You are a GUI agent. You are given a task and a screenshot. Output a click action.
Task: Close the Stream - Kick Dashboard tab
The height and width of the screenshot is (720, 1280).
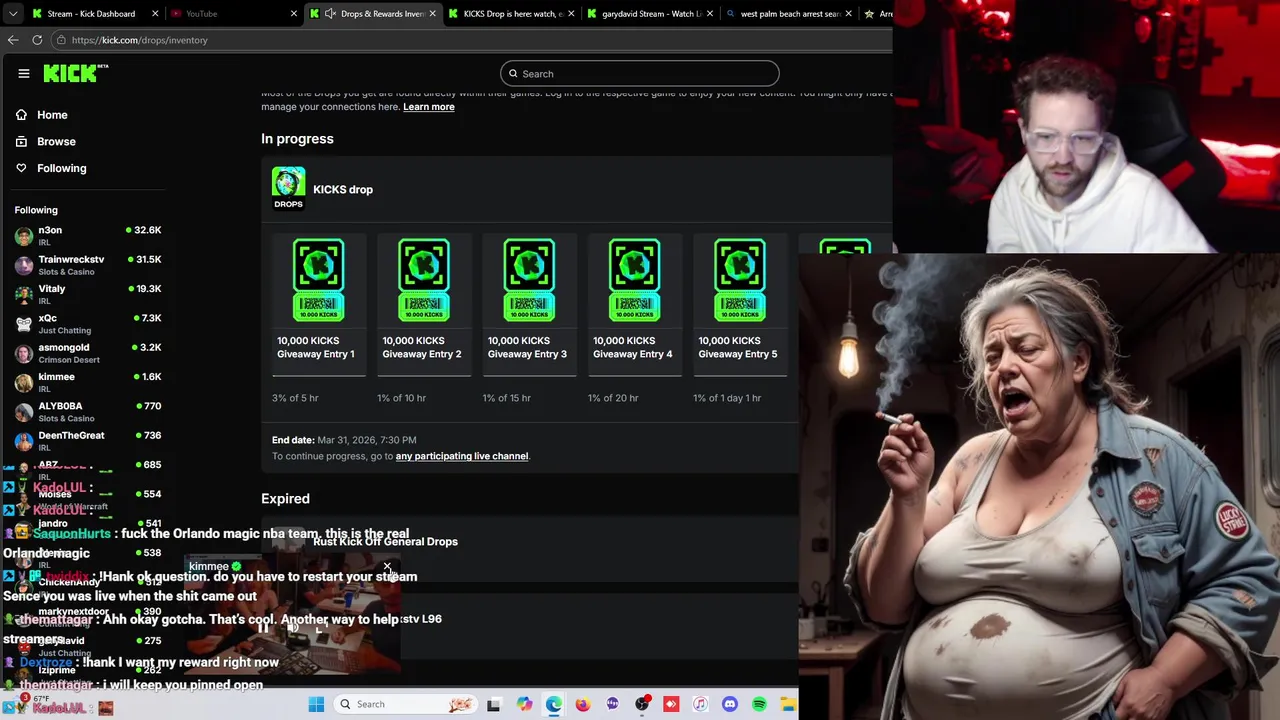(x=155, y=14)
